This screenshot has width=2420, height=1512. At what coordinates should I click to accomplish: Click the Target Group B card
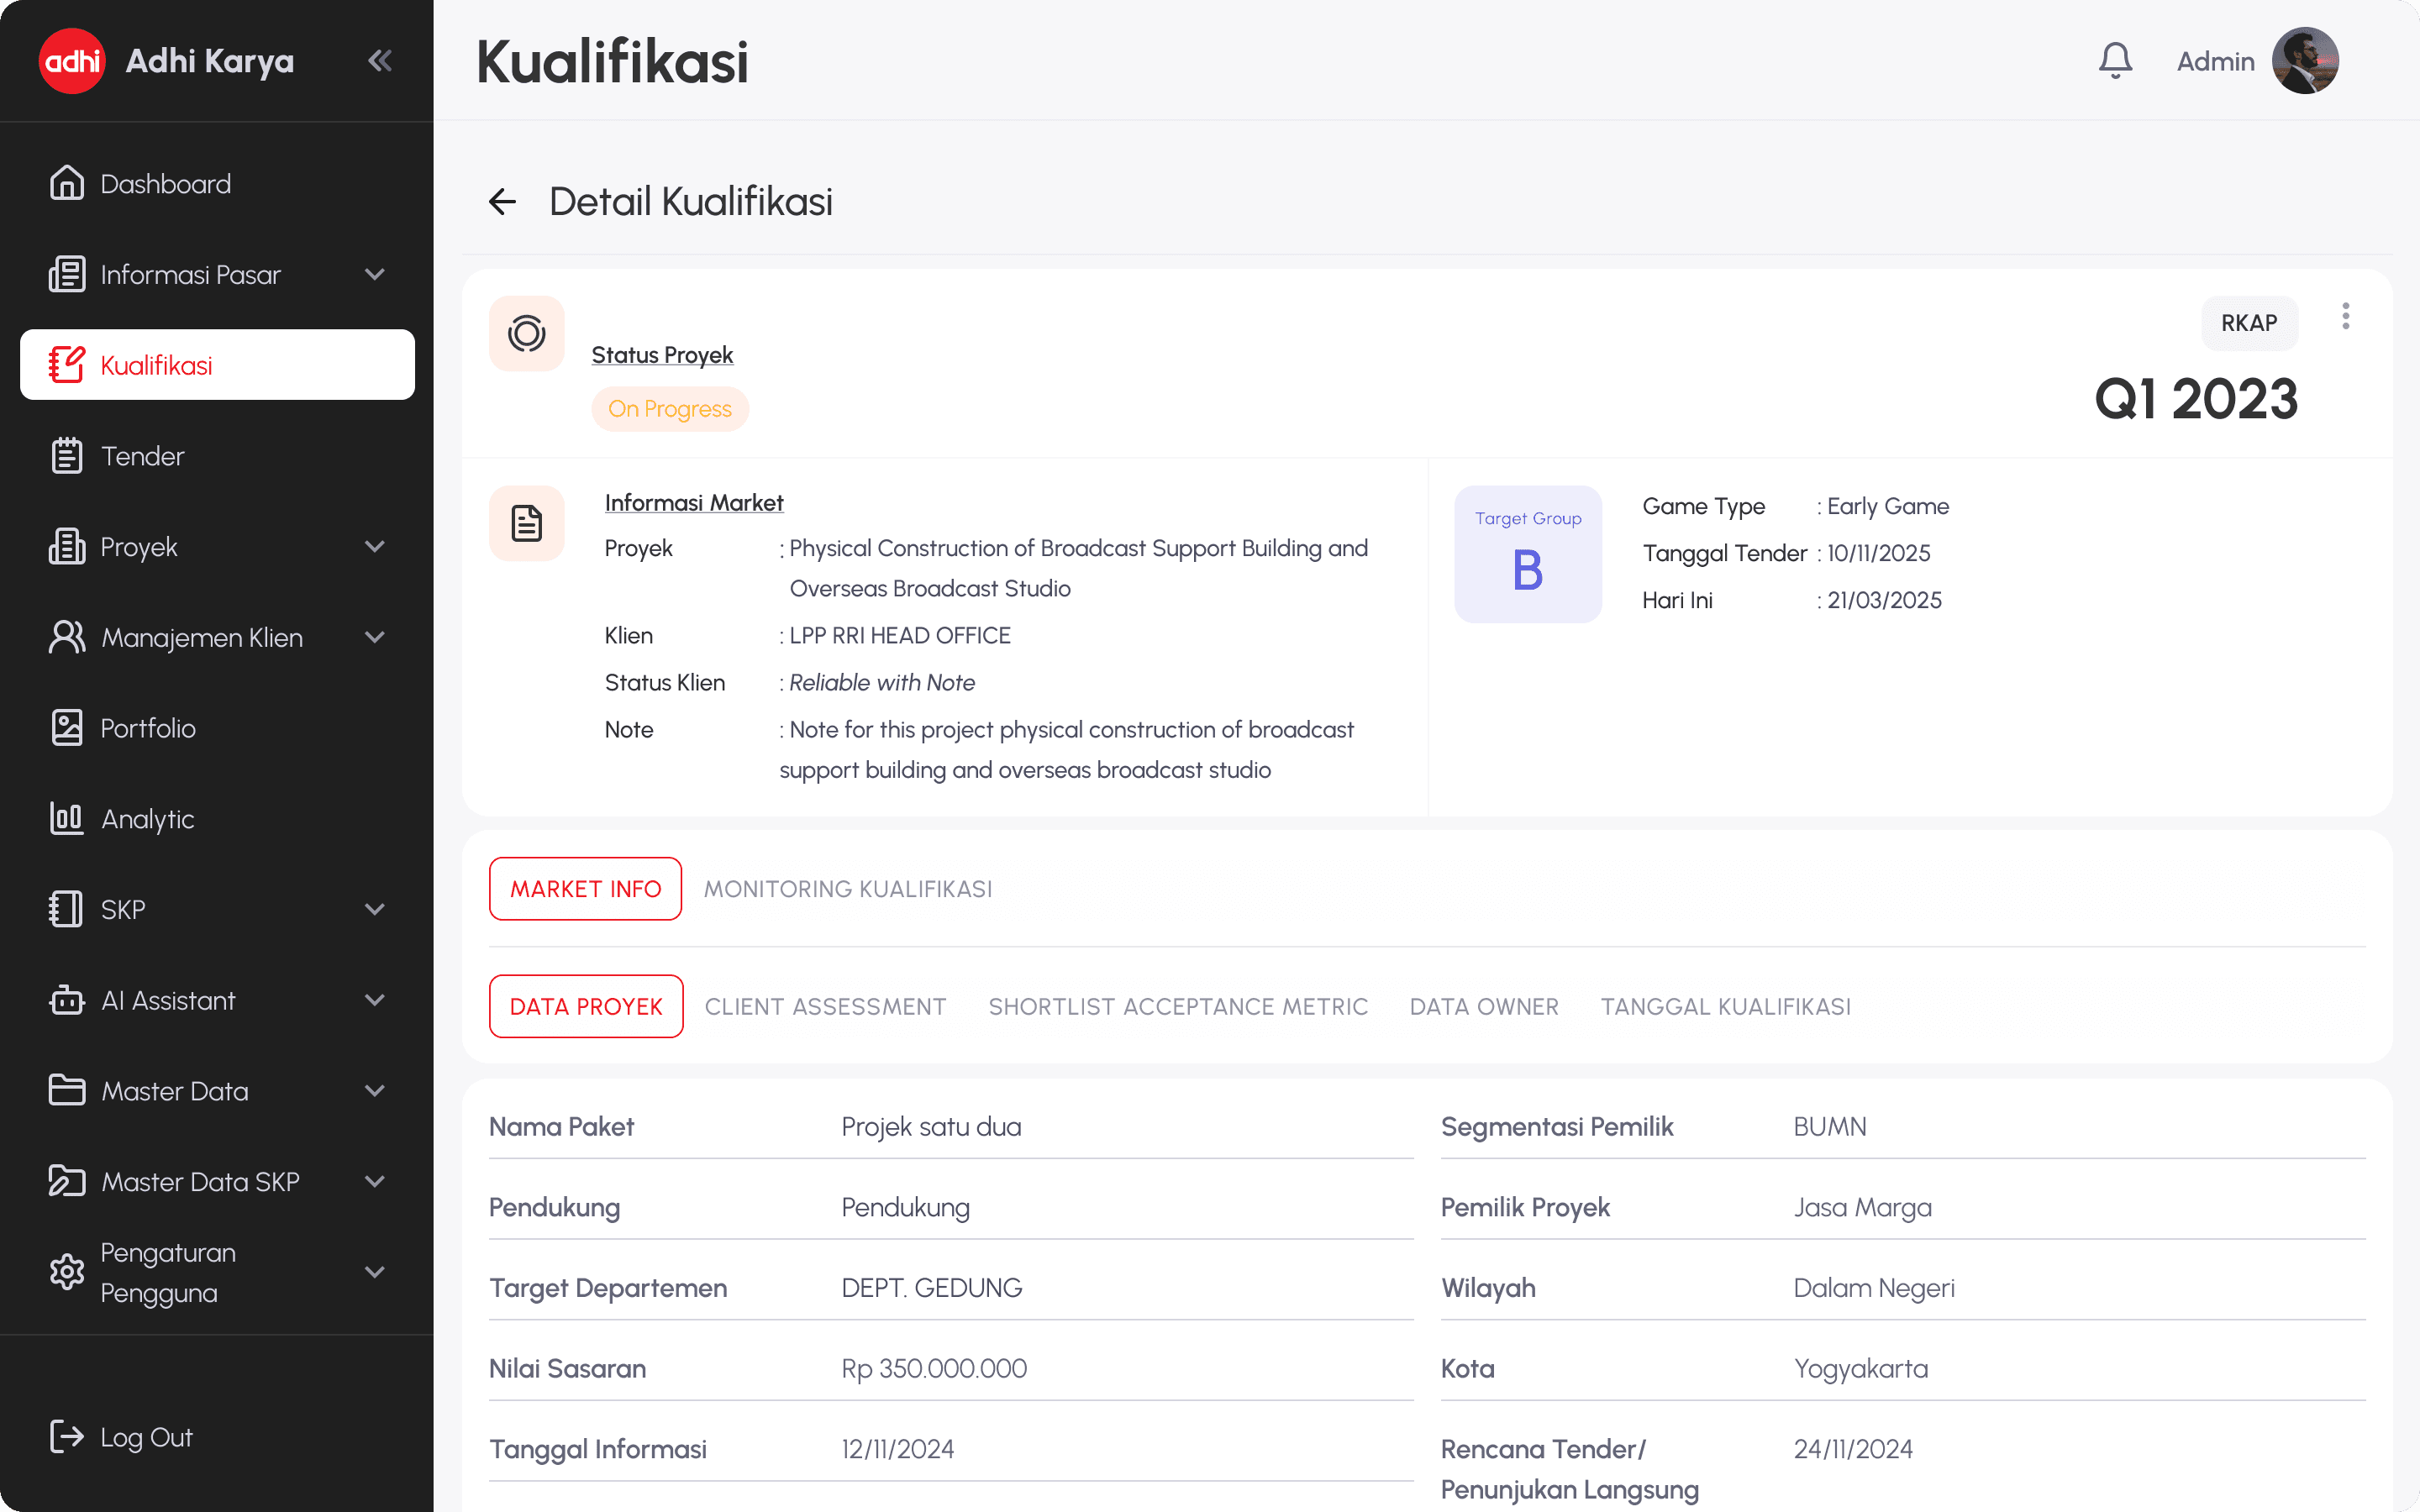pyautogui.click(x=1528, y=554)
